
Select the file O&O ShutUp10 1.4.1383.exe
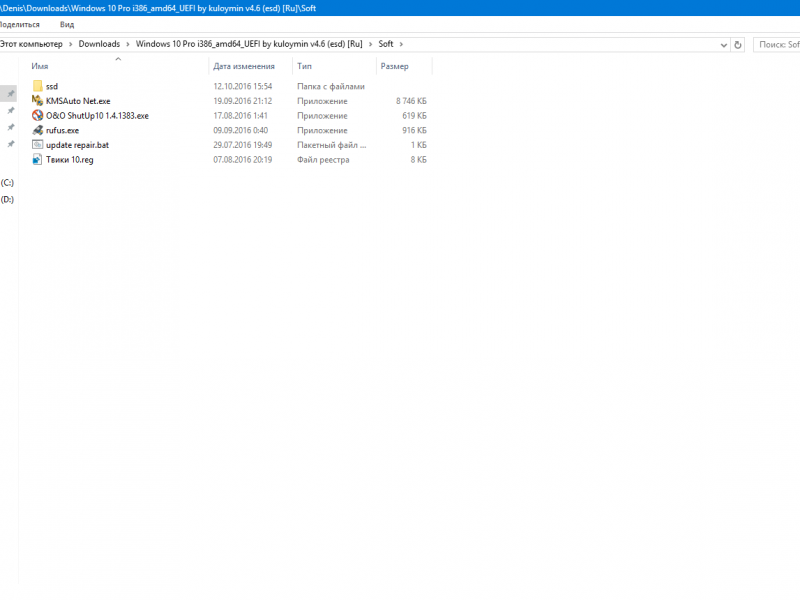click(x=97, y=116)
